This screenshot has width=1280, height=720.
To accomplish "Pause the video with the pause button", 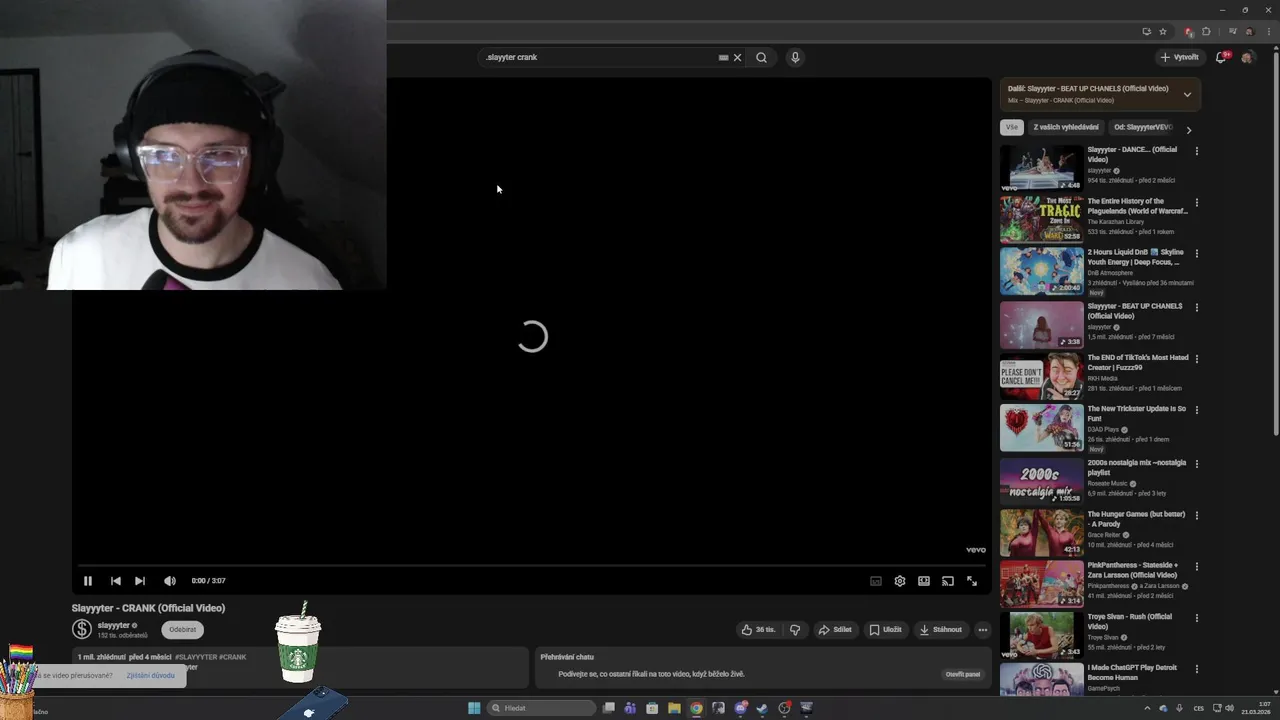I will coord(88,581).
